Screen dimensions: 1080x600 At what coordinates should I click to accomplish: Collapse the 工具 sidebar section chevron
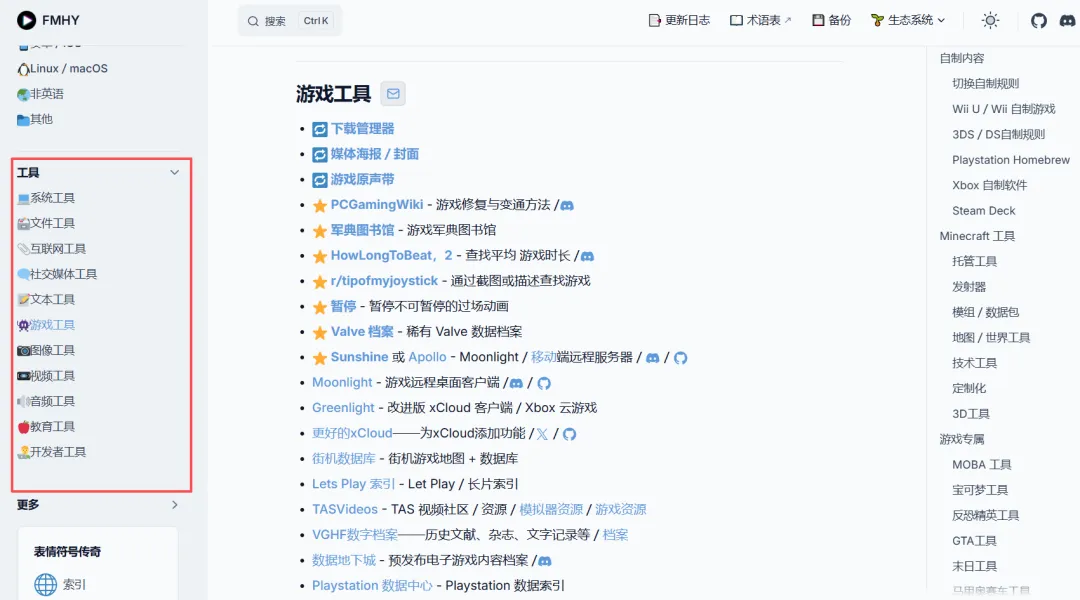point(174,172)
